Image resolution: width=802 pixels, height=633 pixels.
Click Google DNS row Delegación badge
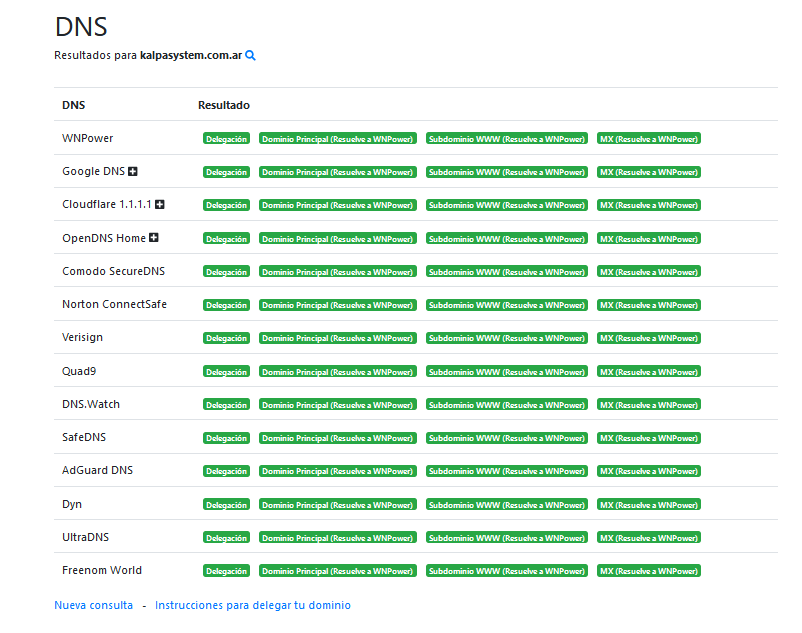pos(227,172)
